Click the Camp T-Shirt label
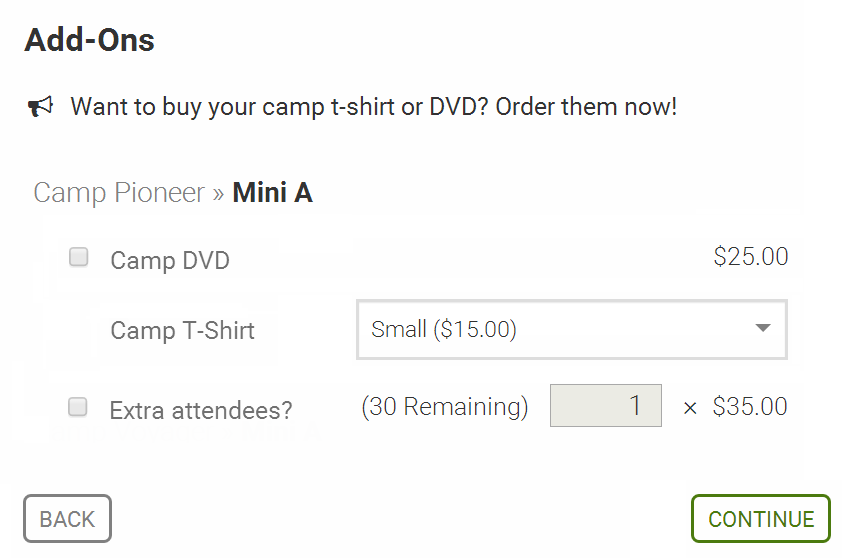Viewport: 842px width, 558px height. click(183, 330)
